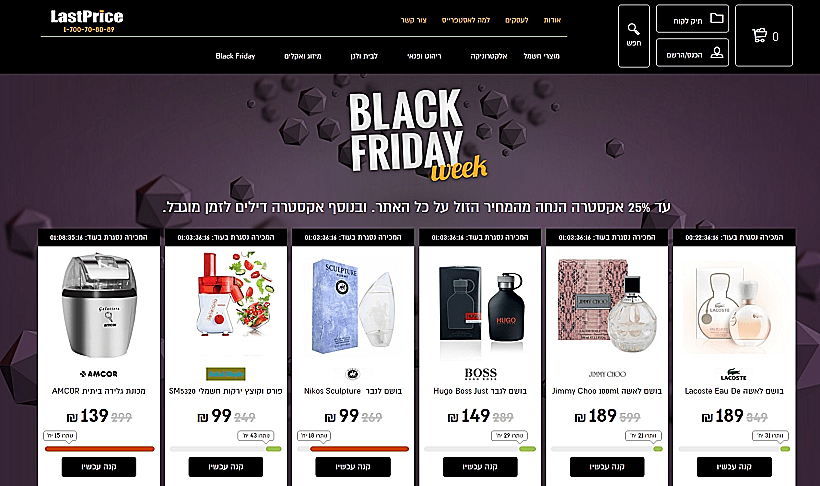Click the BOSS brand logo

click(x=480, y=374)
